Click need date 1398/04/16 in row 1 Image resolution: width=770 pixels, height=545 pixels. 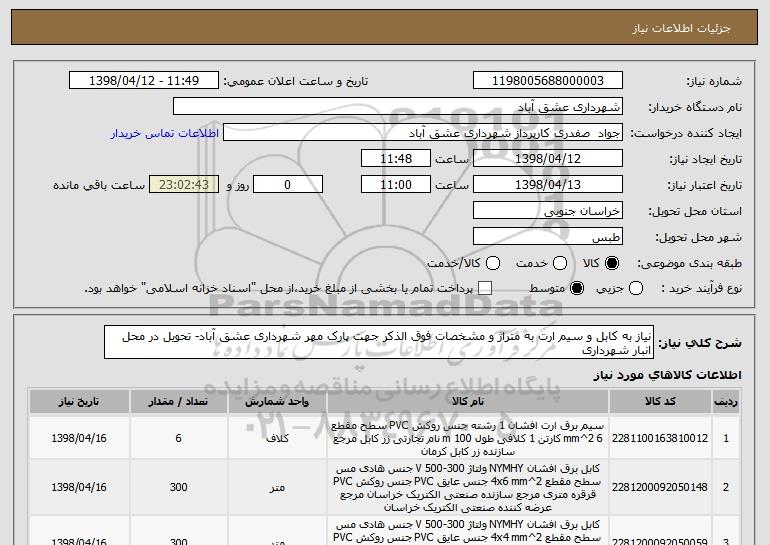pos(79,438)
